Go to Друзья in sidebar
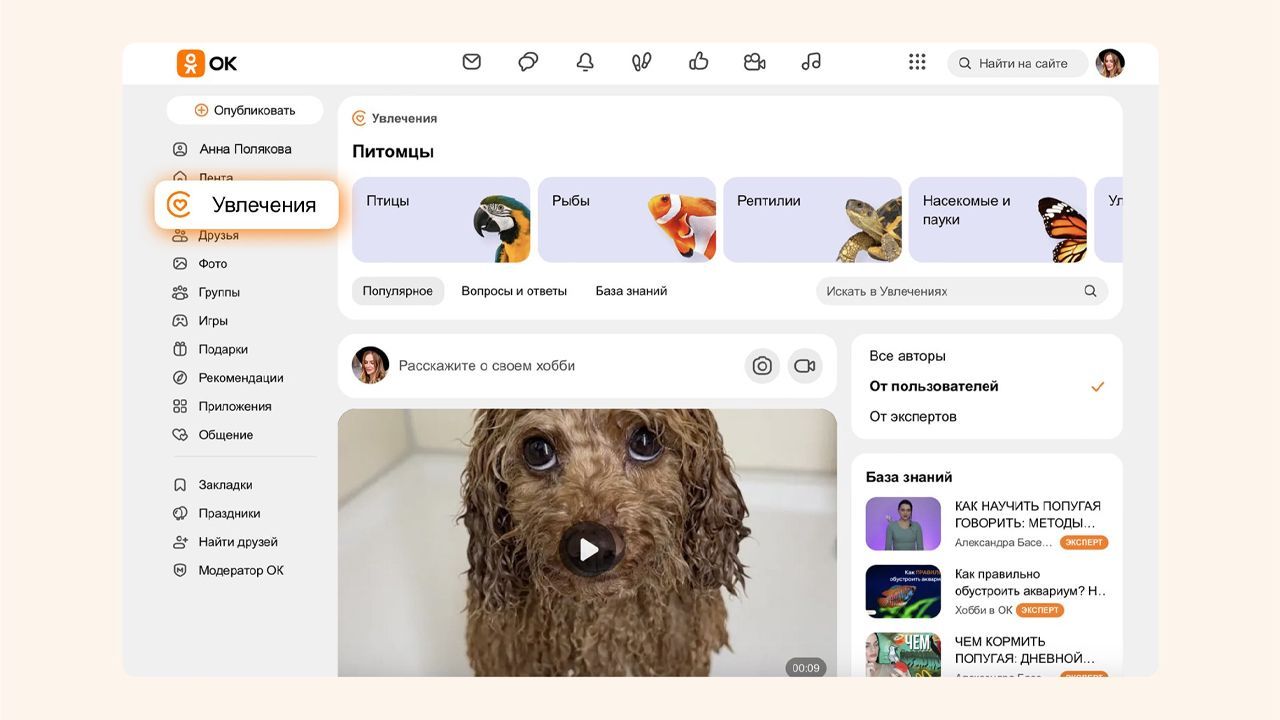 tap(206, 235)
